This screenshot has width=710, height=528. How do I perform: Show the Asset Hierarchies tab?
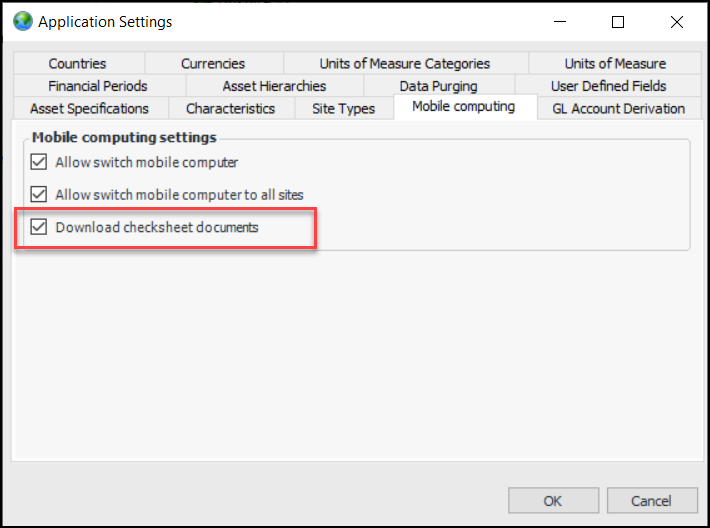coord(274,86)
